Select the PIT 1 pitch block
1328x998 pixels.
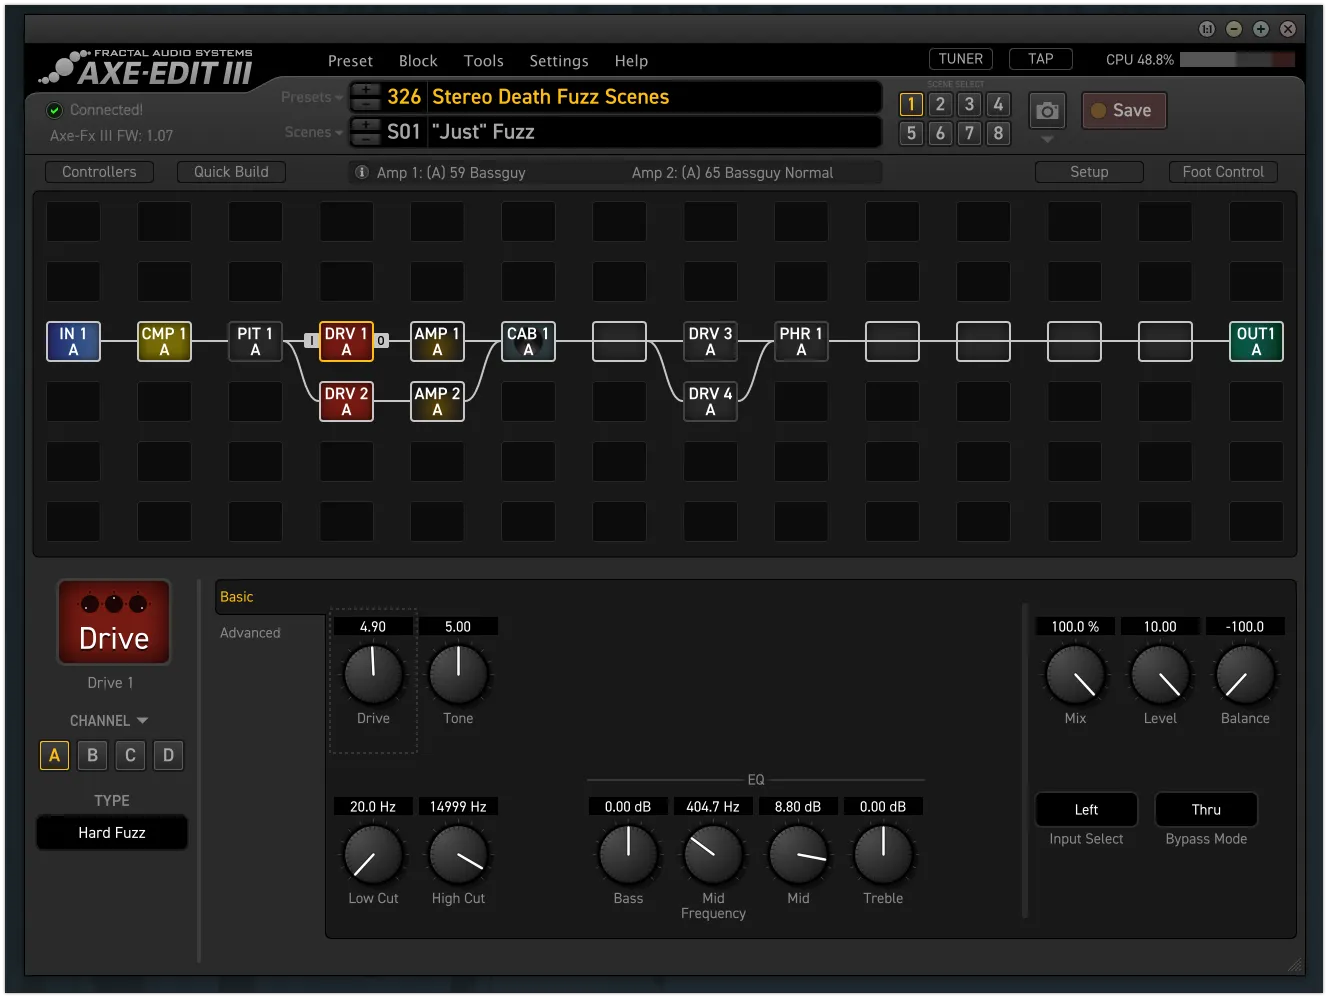click(x=255, y=342)
